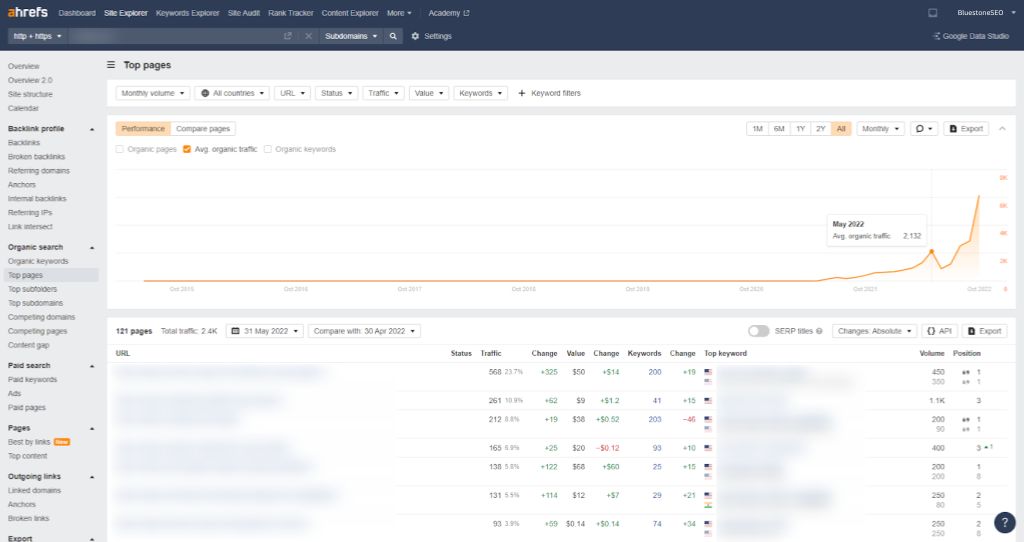Click the API button above table
The image size is (1024, 542).
(x=939, y=331)
